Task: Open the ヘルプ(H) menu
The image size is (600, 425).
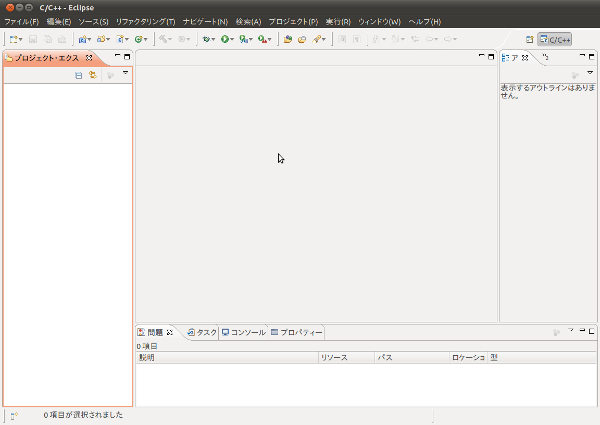Action: (x=425, y=22)
